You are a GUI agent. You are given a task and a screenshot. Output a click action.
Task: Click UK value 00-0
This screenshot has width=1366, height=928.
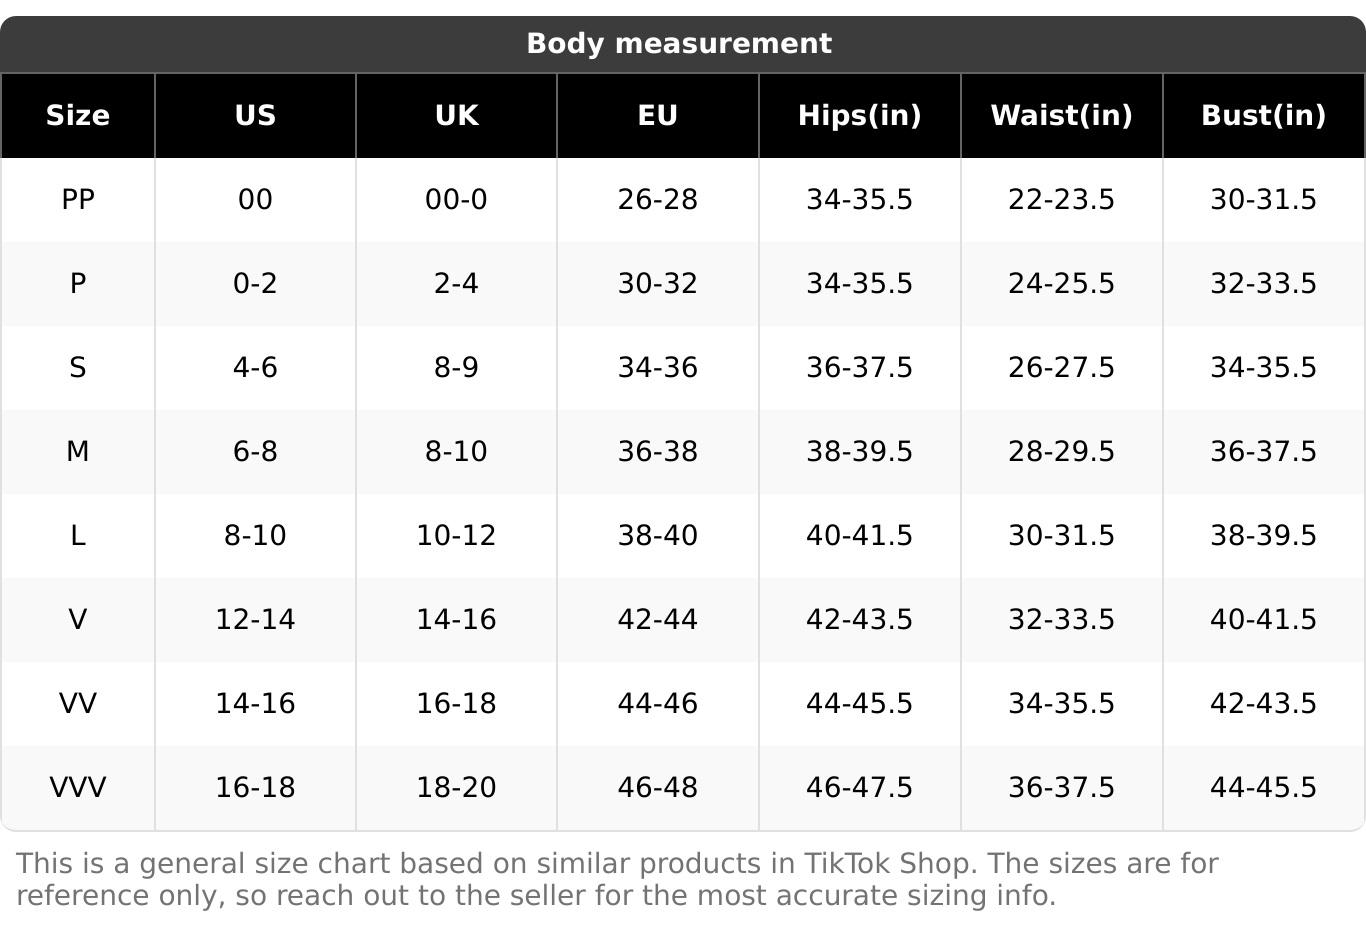pyautogui.click(x=456, y=200)
